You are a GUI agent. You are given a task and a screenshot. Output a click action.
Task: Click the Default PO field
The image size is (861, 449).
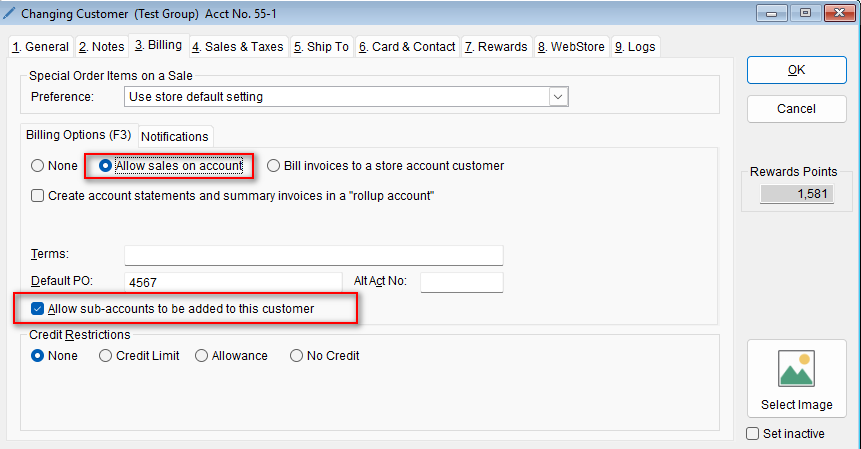(x=232, y=282)
